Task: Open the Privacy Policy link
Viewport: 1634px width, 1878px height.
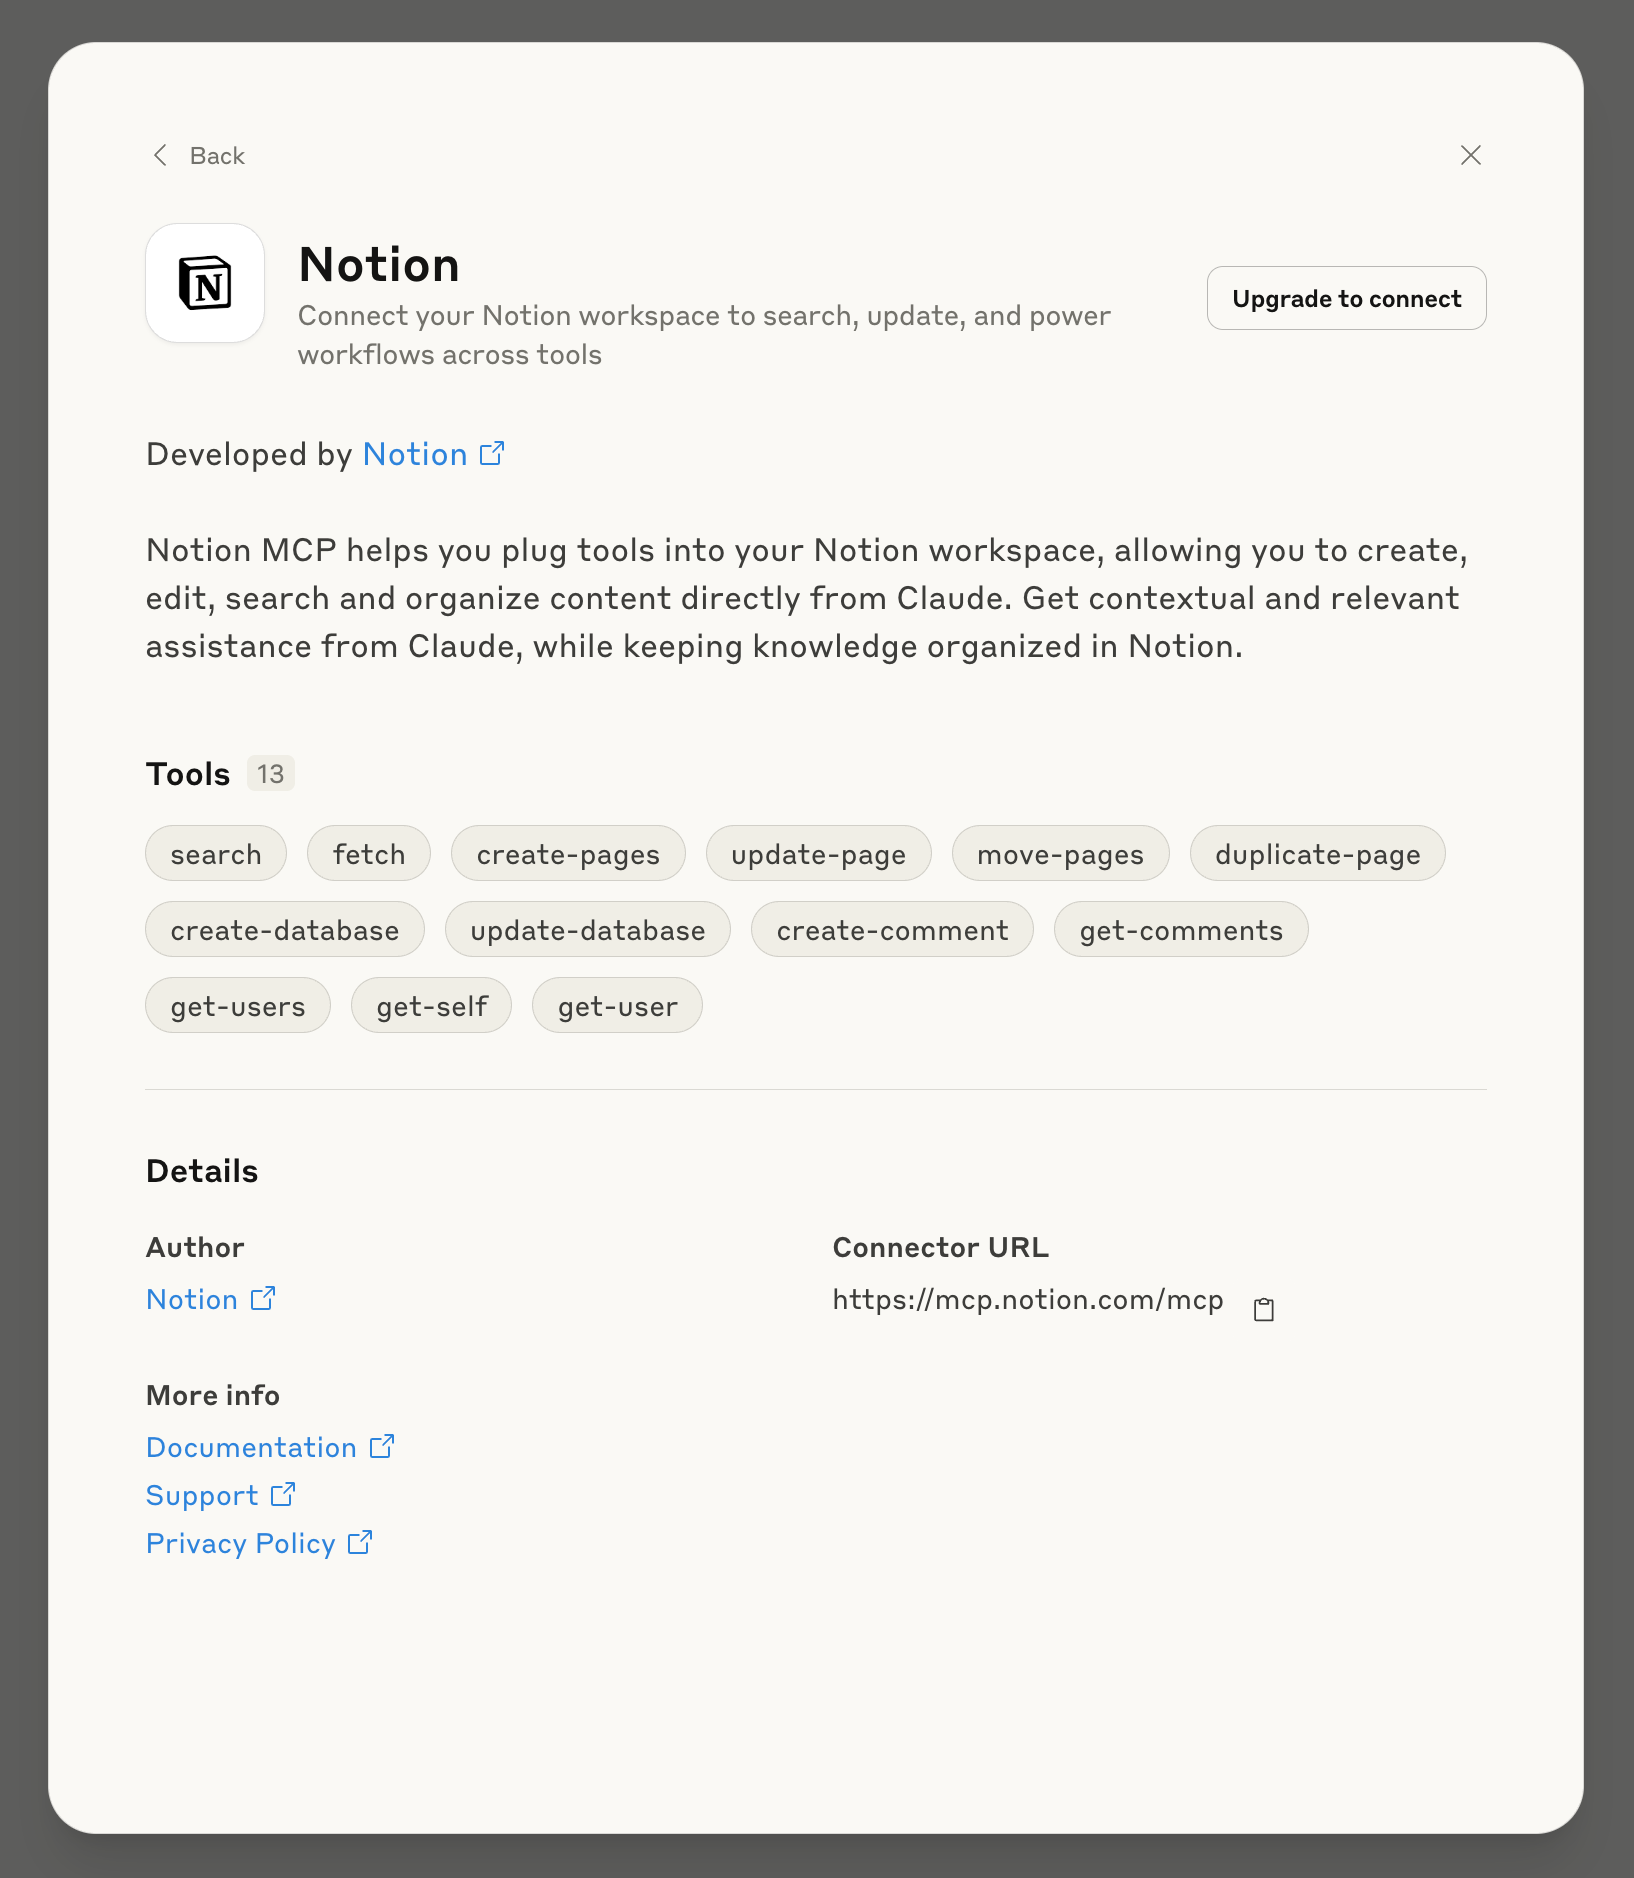Action: point(241,1543)
